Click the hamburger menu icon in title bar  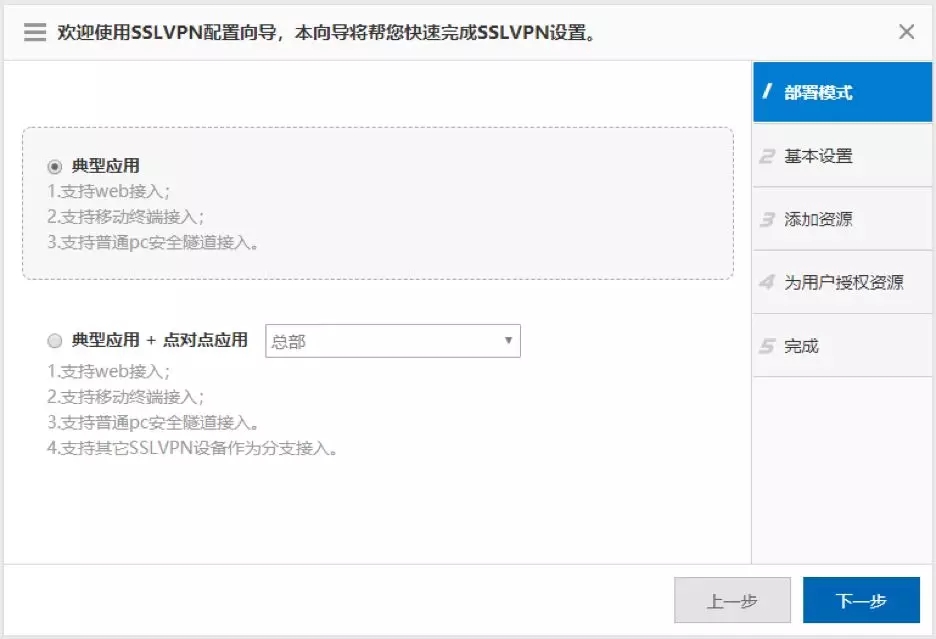pyautogui.click(x=35, y=32)
